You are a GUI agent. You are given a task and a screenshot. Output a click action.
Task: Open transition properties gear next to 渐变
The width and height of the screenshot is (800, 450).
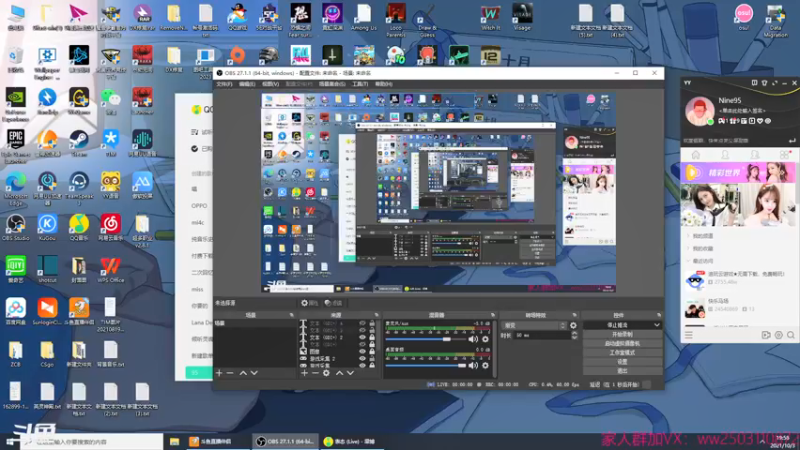tap(573, 326)
